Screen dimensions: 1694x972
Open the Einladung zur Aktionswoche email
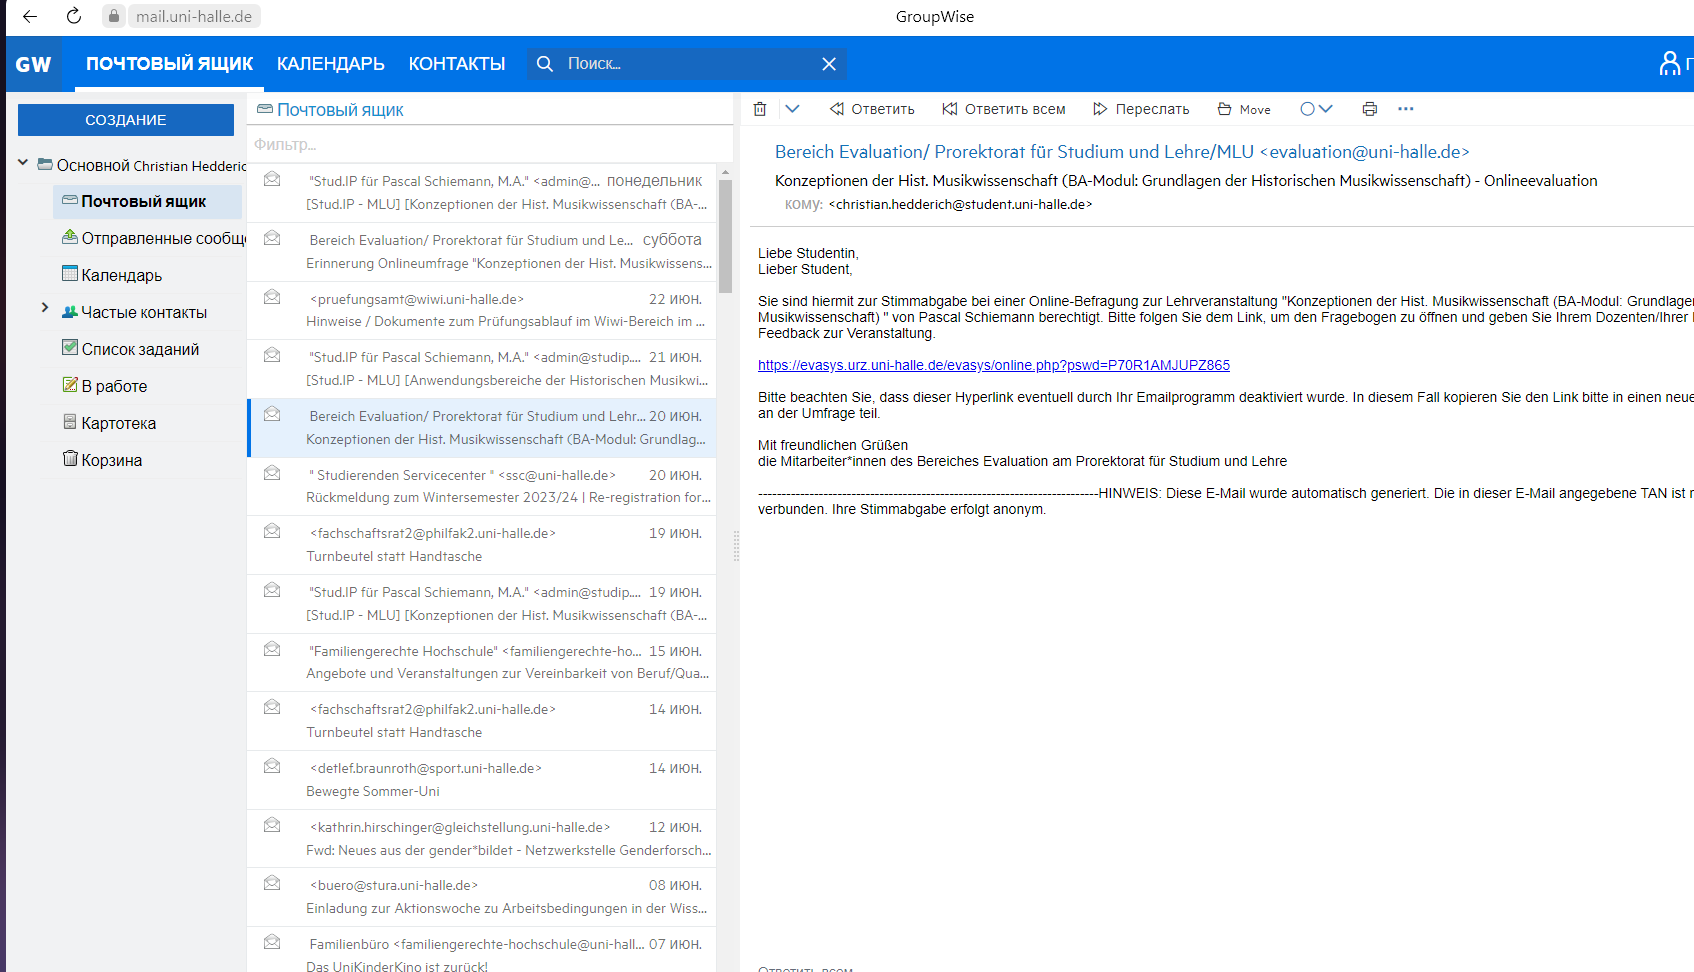(481, 897)
